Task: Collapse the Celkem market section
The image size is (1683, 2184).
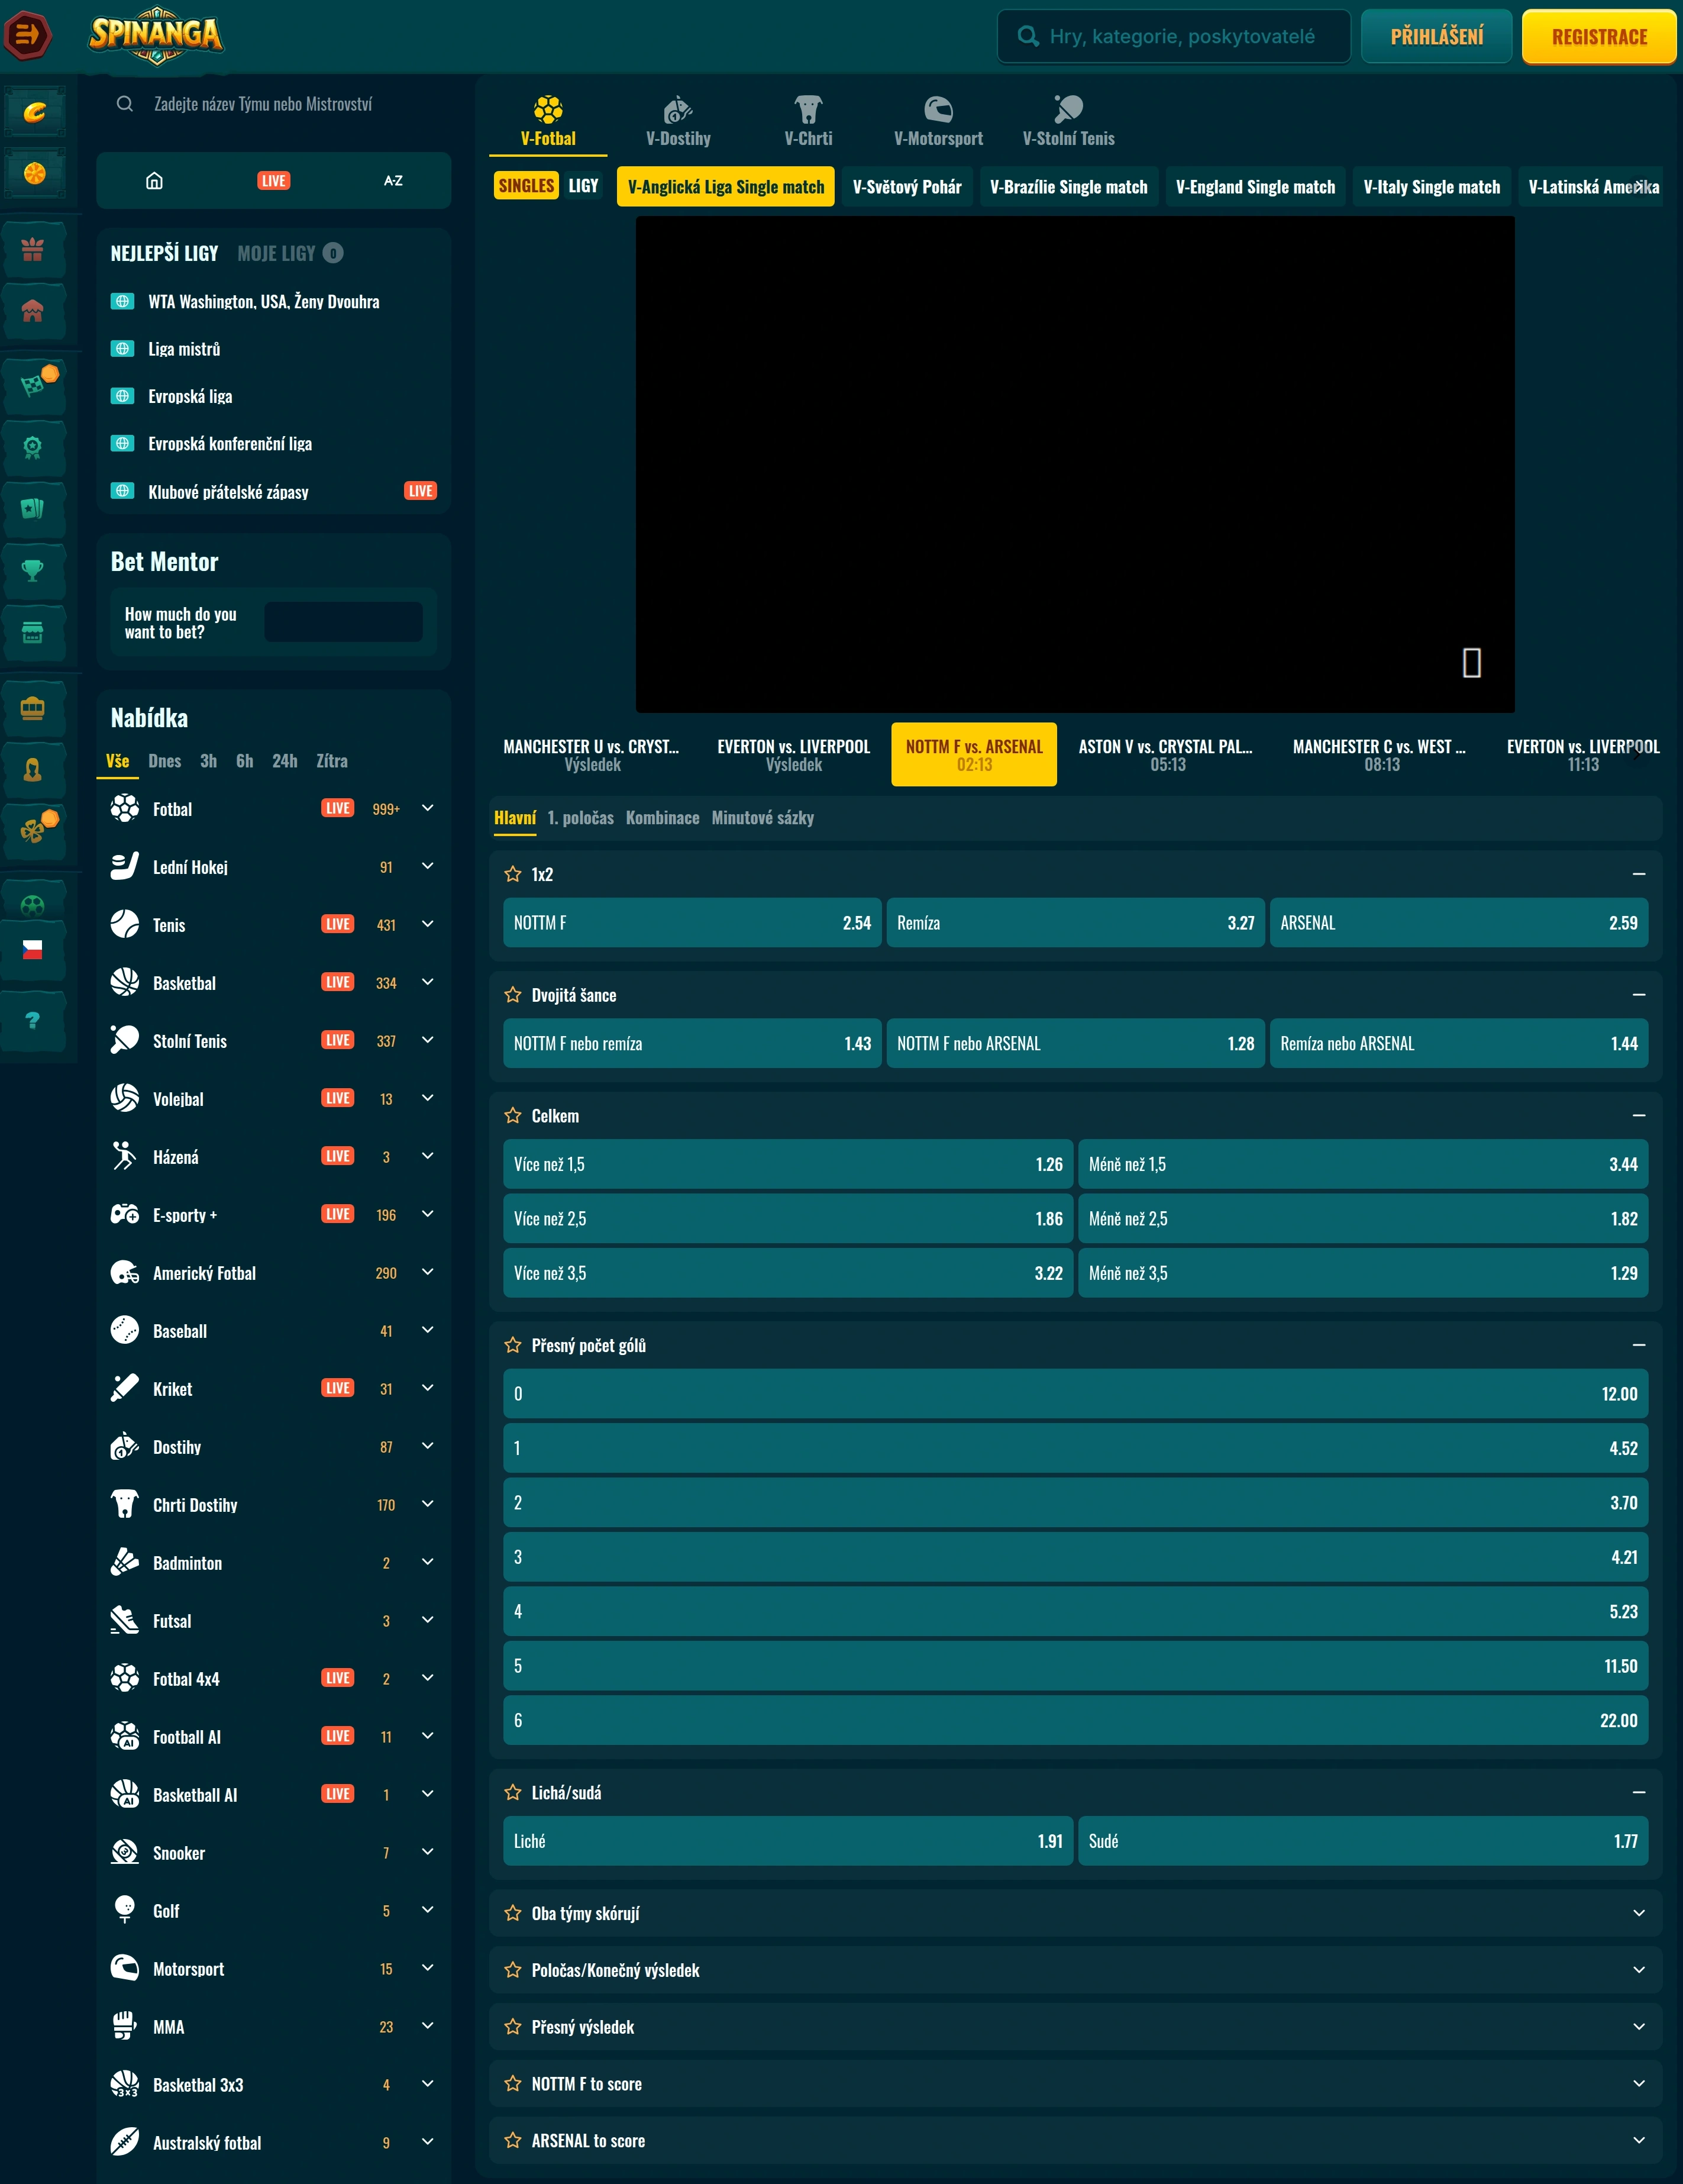Action: pyautogui.click(x=1638, y=1115)
